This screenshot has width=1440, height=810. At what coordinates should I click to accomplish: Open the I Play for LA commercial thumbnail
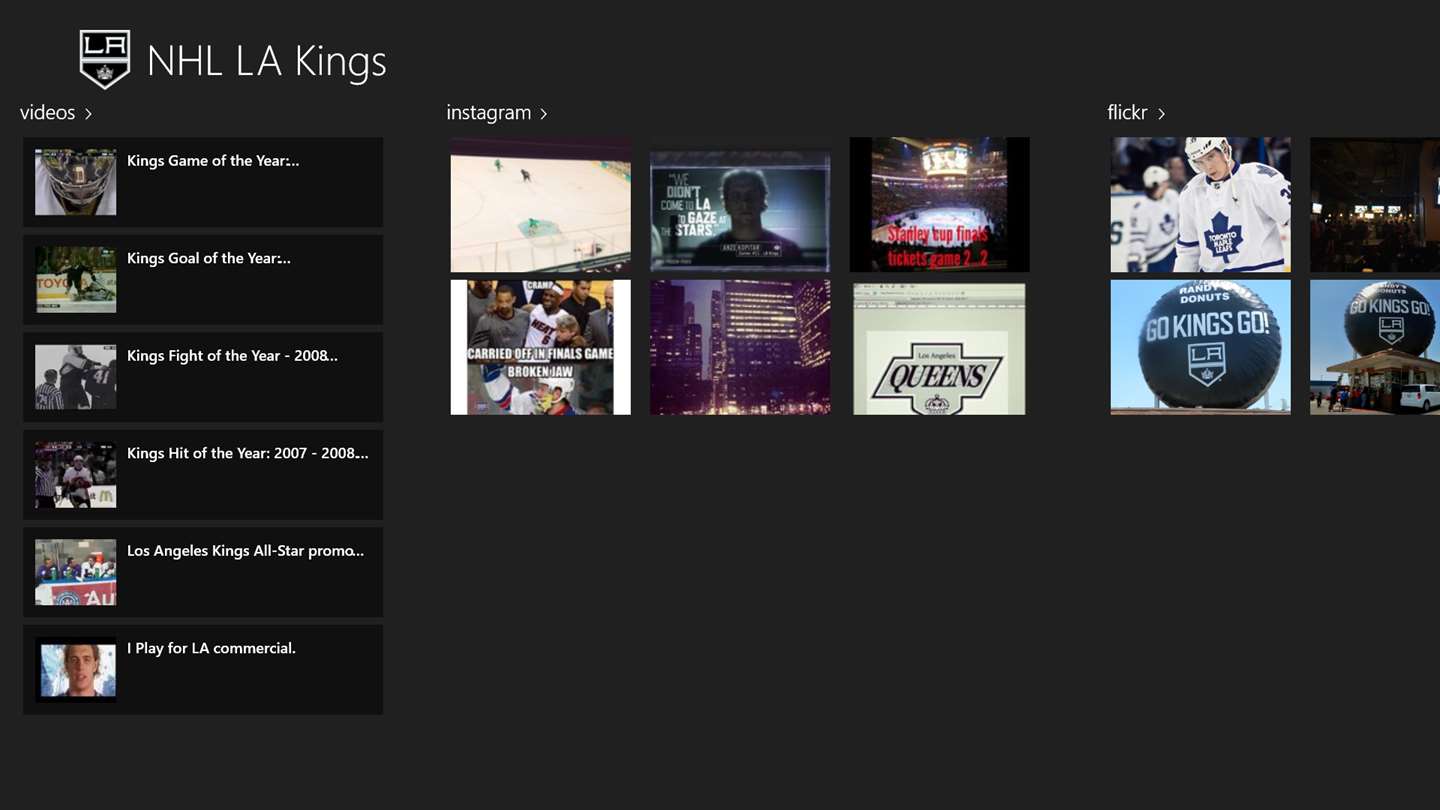pyautogui.click(x=76, y=670)
